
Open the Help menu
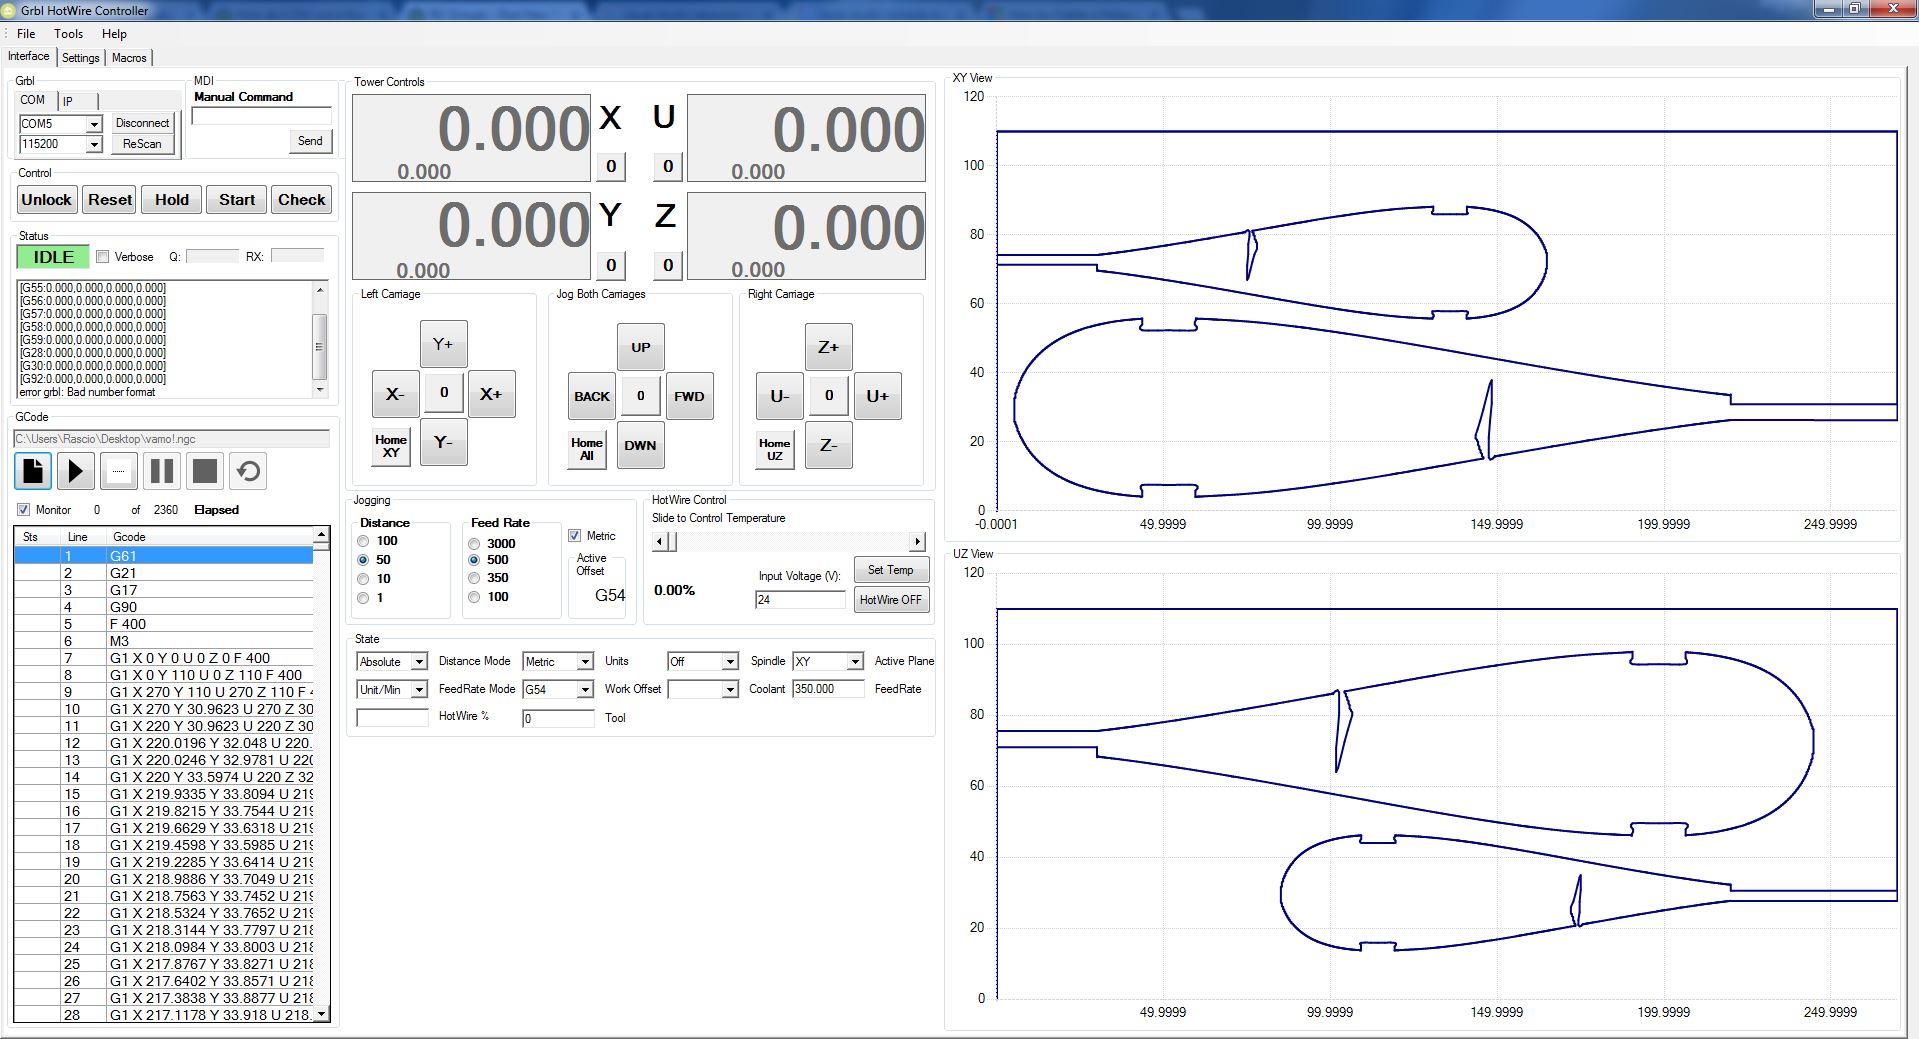114,34
